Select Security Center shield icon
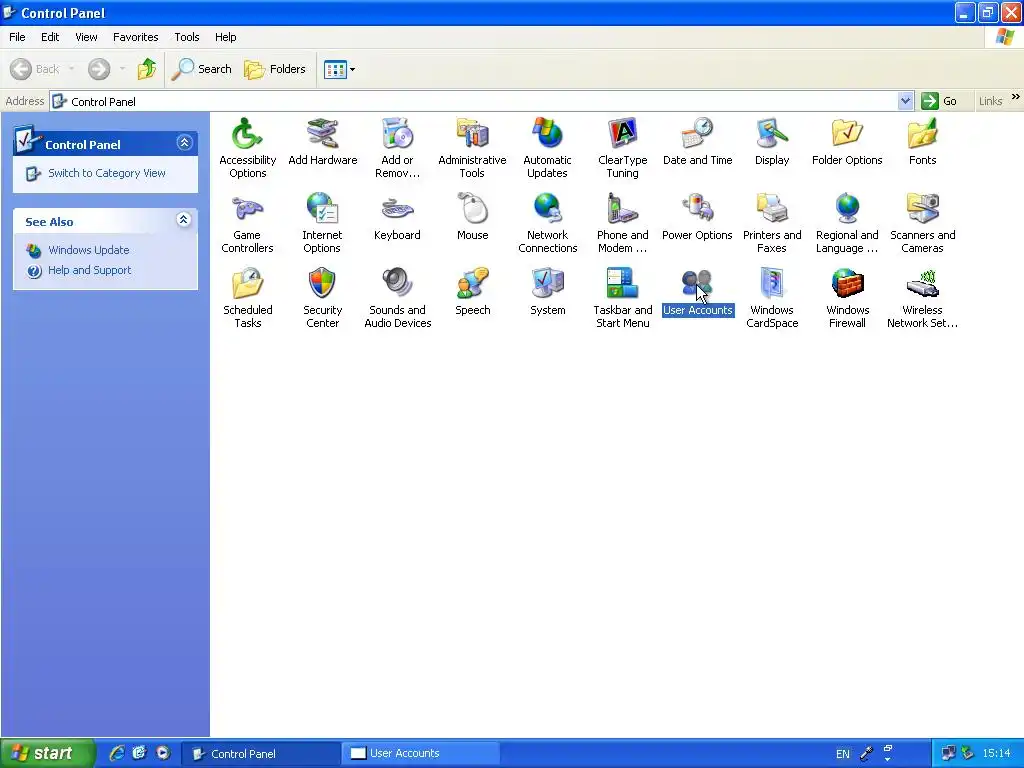1024x768 pixels. tap(322, 298)
